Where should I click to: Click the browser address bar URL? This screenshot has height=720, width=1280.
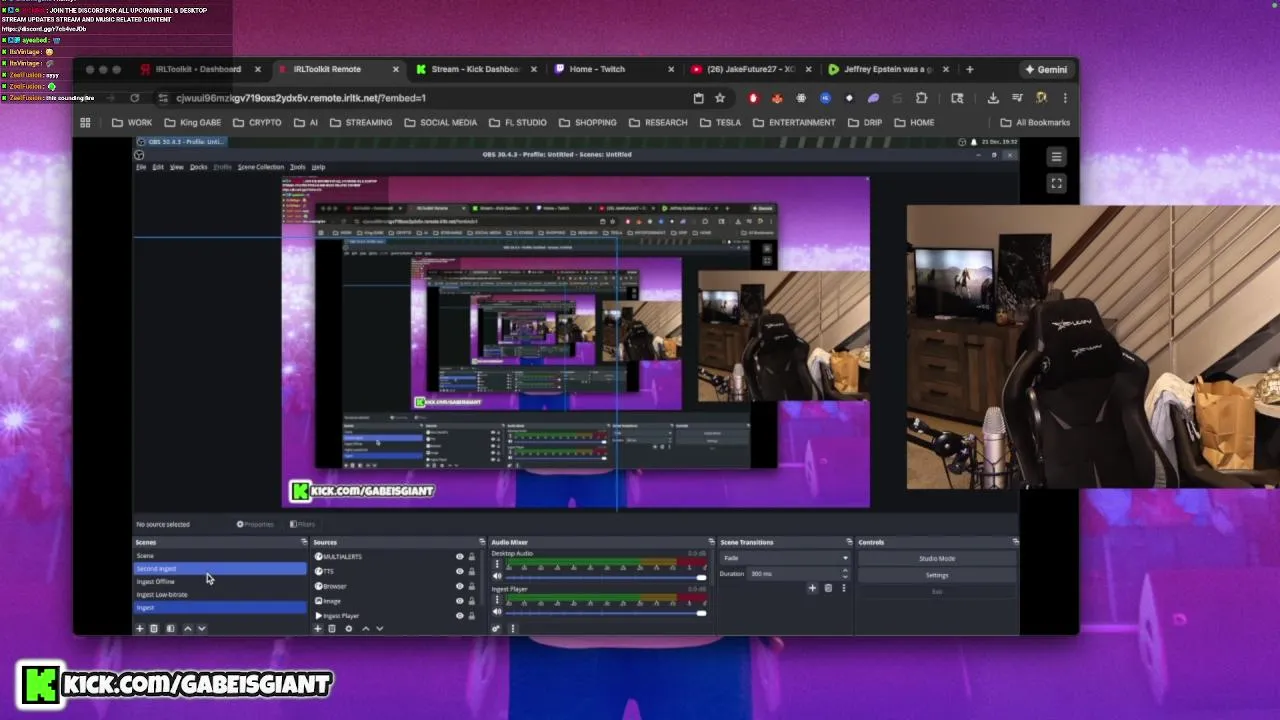301,98
